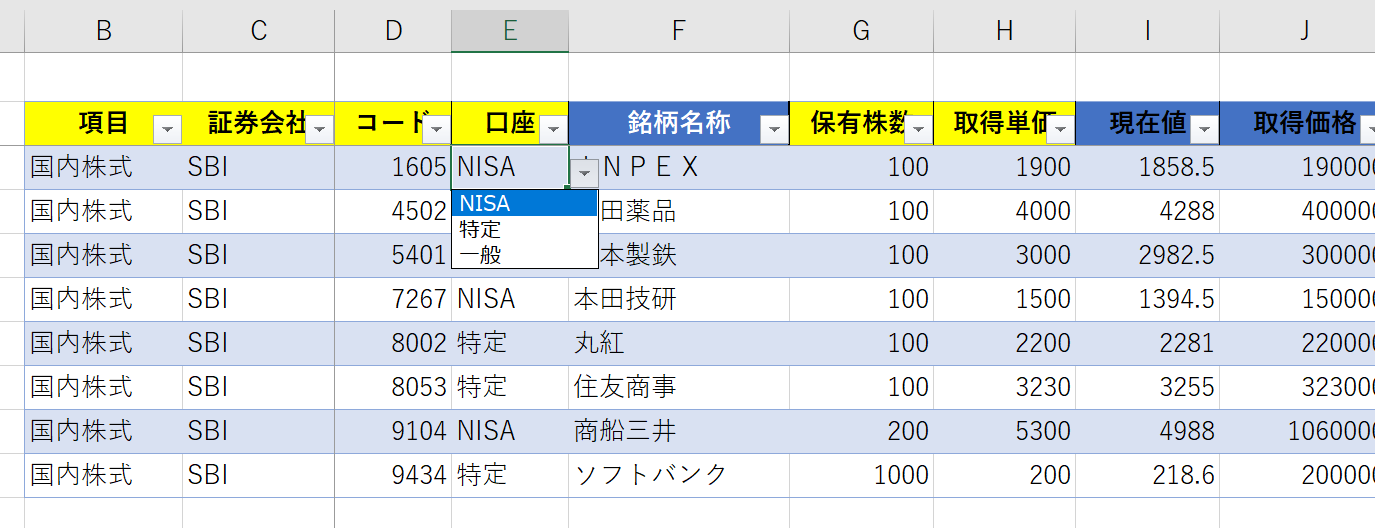Image resolution: width=1375 pixels, height=528 pixels.
Task: Select column B header
Action: coord(104,31)
